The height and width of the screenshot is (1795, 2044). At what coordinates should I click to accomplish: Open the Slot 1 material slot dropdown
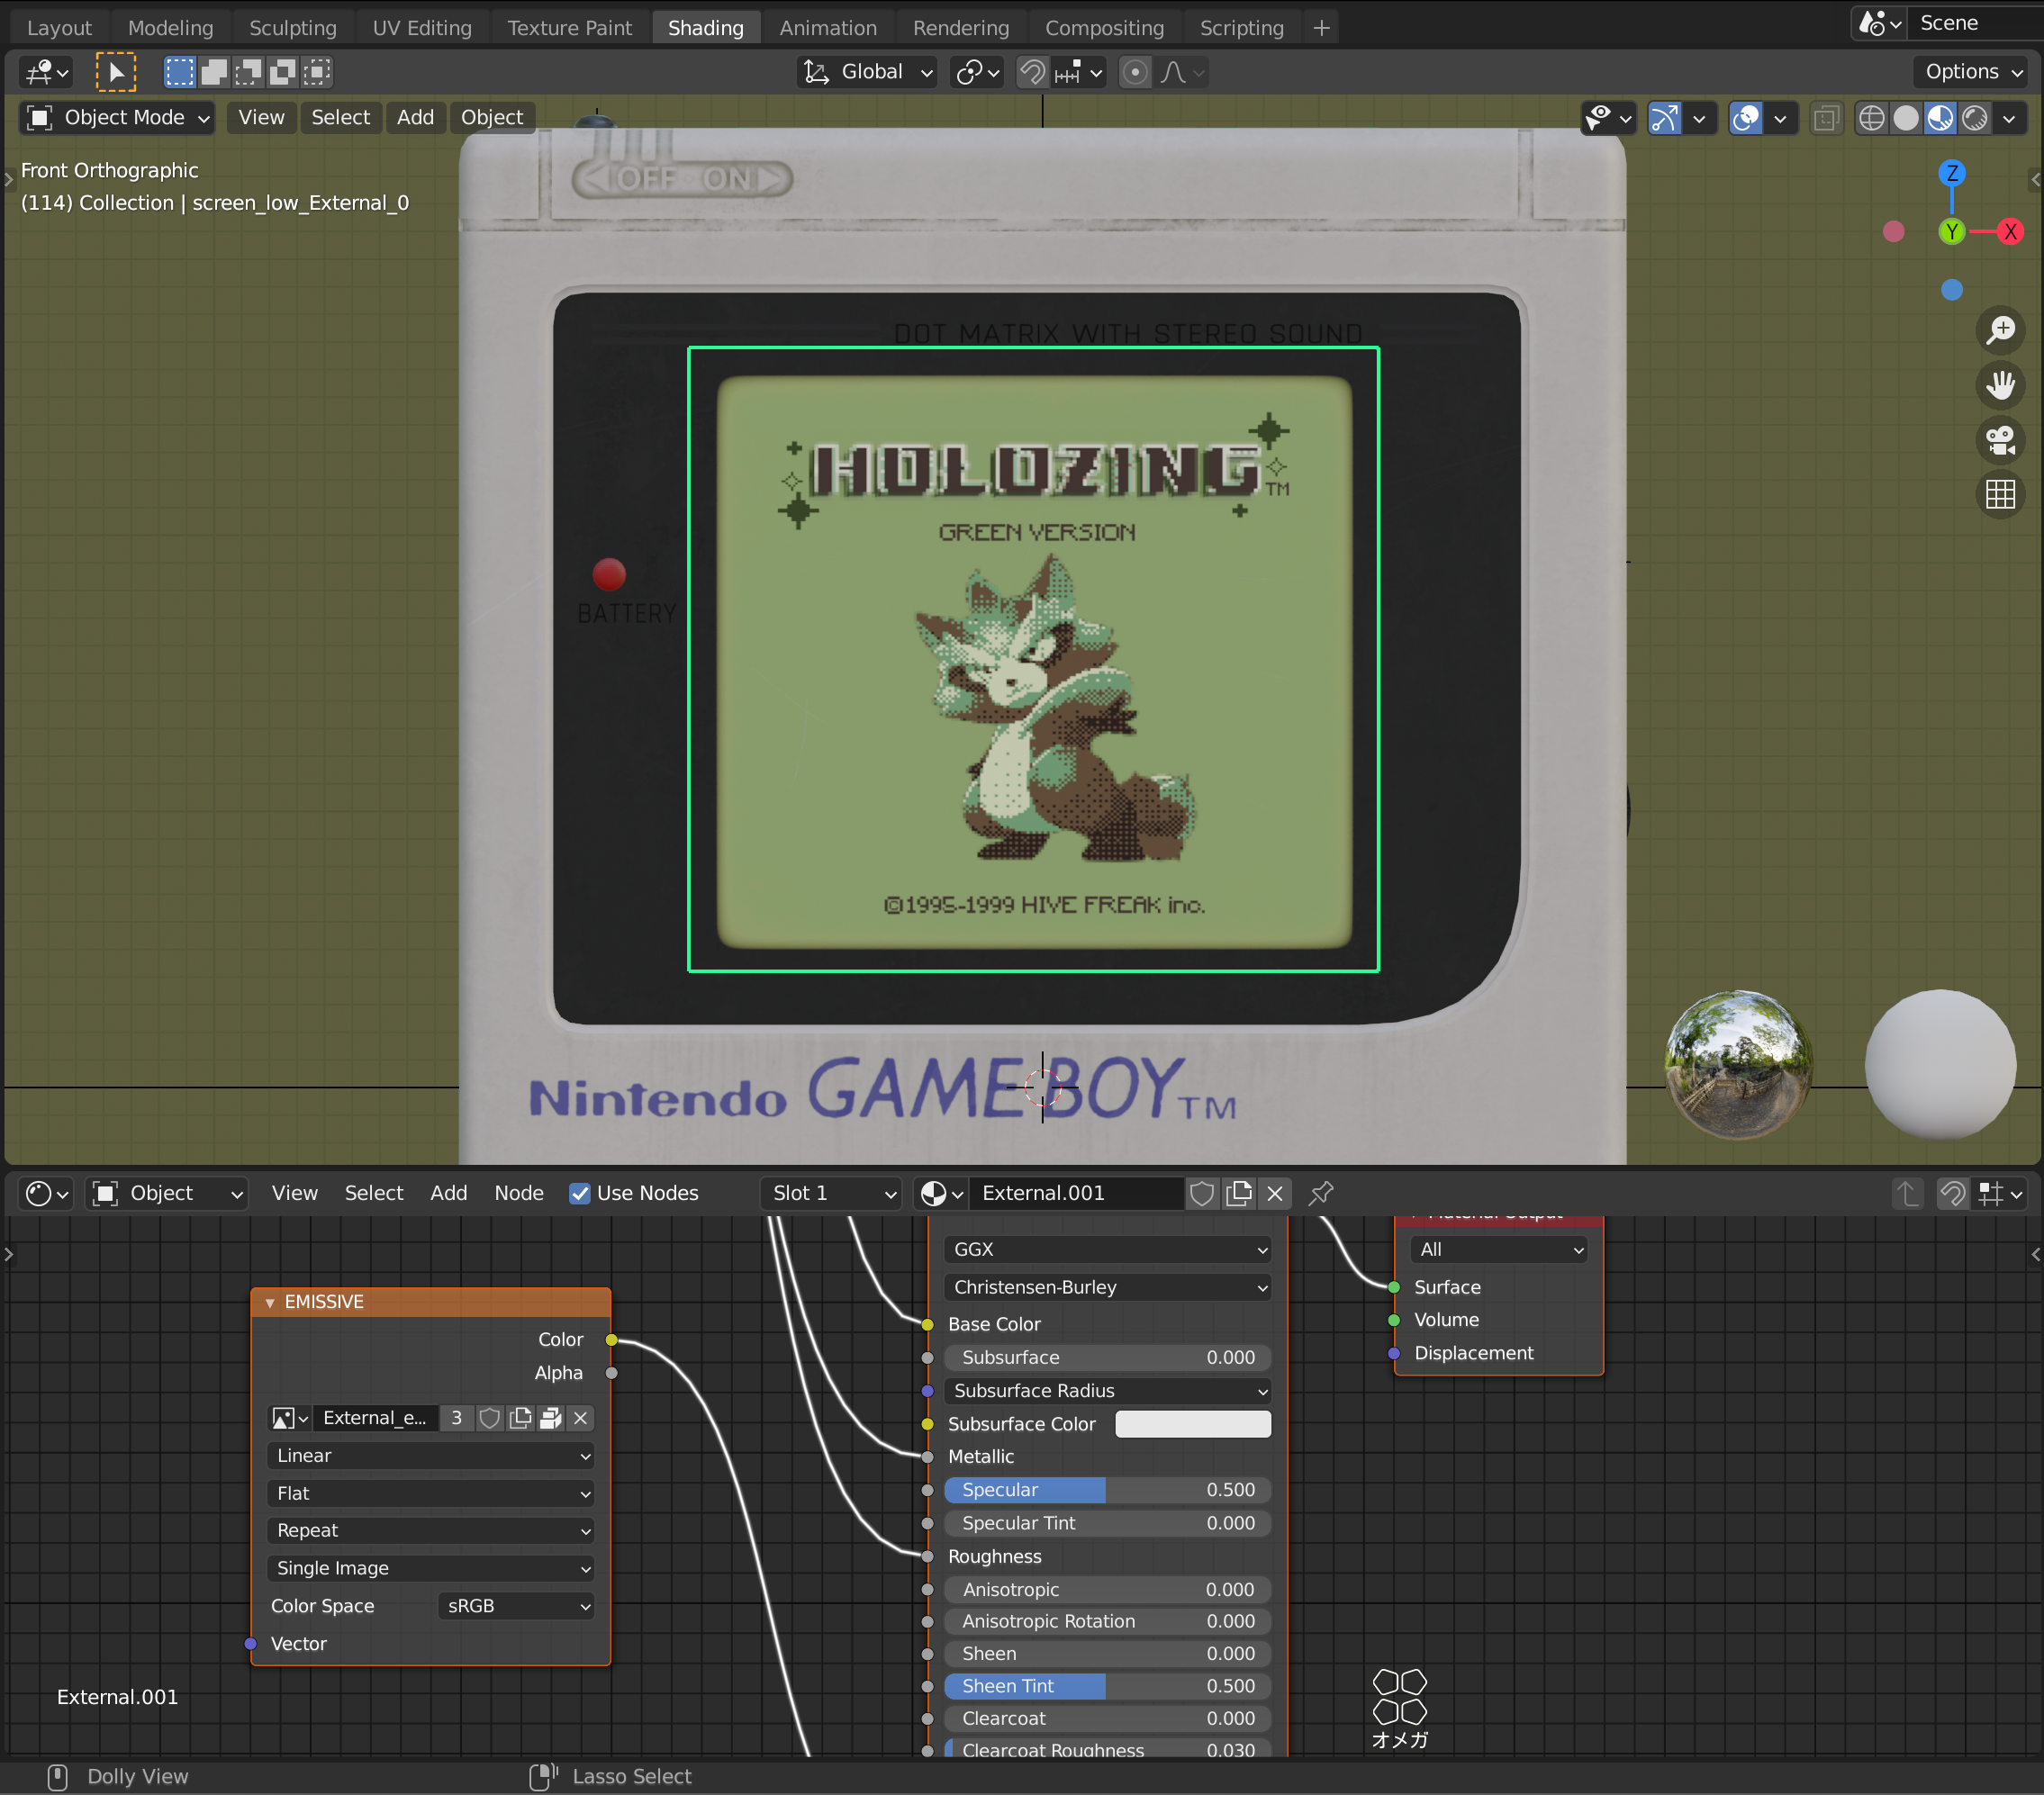pos(832,1193)
